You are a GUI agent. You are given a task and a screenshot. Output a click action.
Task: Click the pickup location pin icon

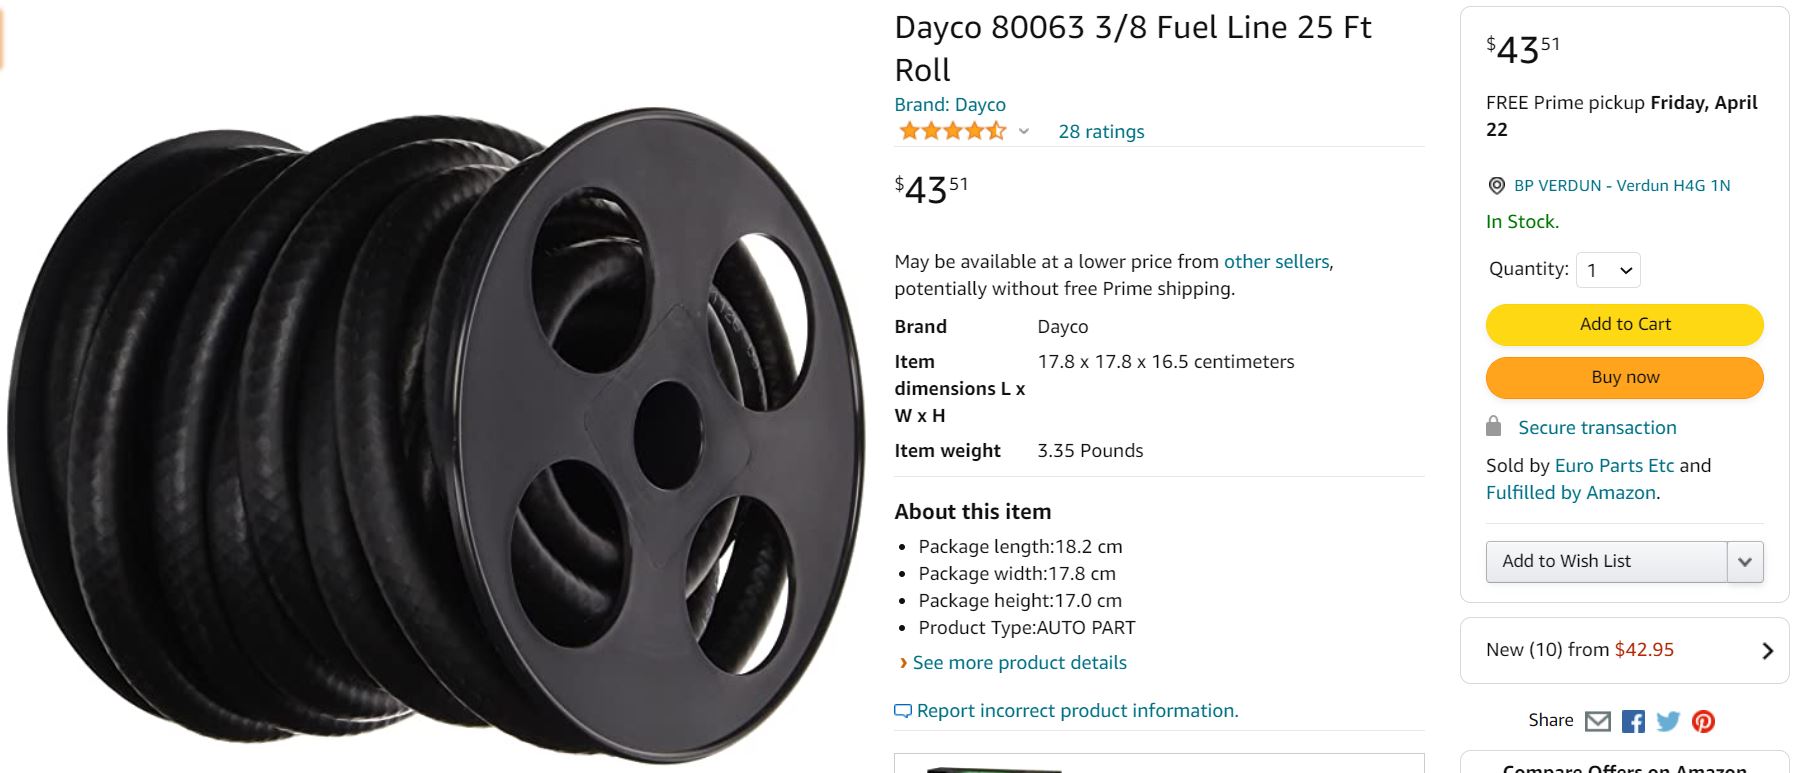[1497, 186]
